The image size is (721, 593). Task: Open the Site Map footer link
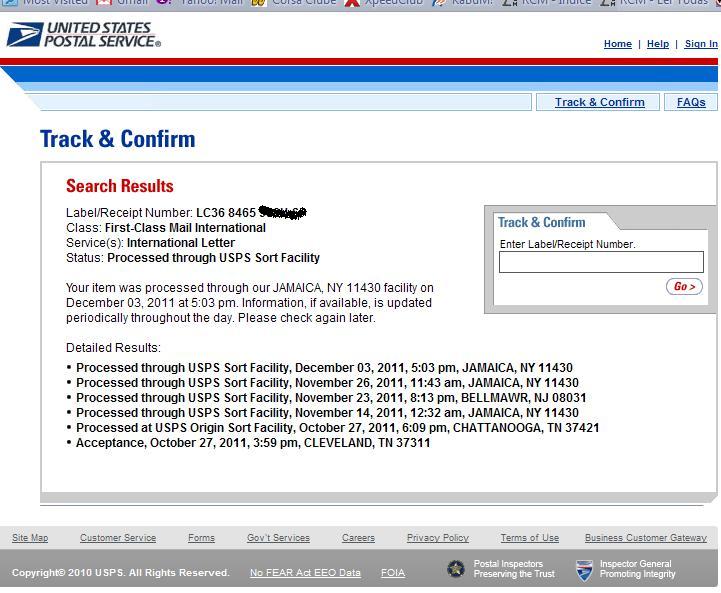coord(30,537)
